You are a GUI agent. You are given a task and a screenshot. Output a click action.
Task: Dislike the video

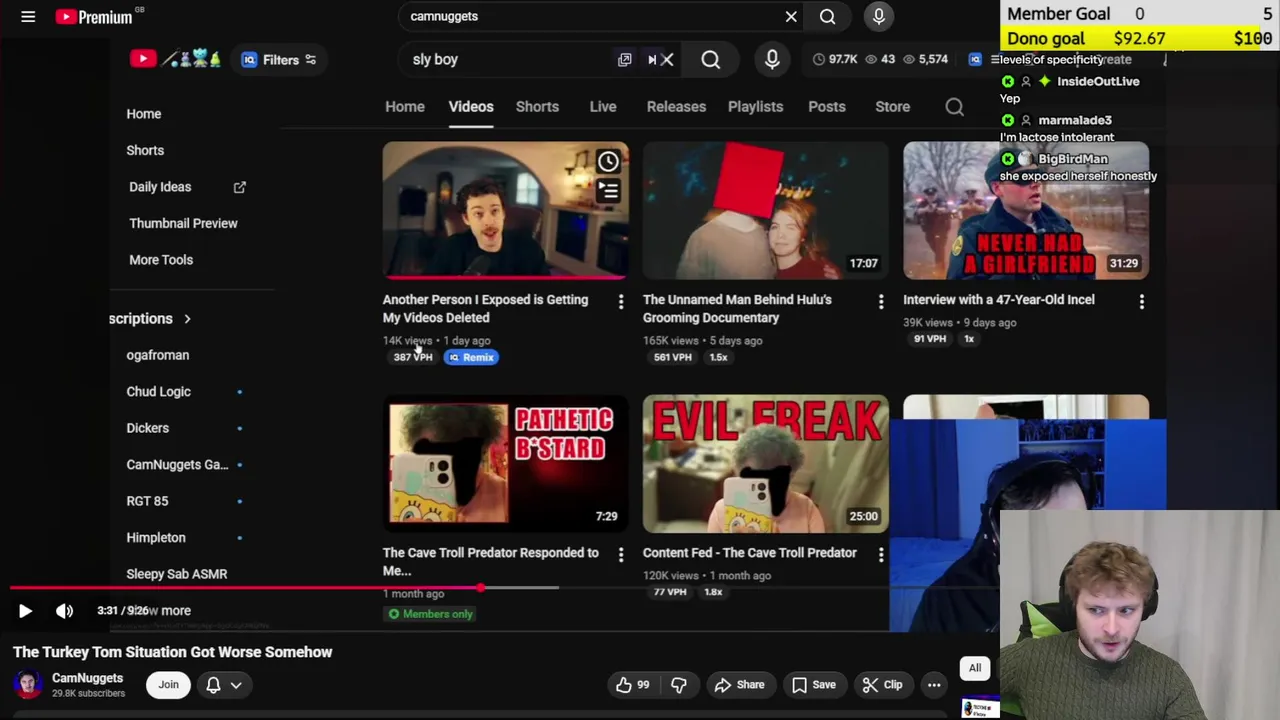point(678,685)
